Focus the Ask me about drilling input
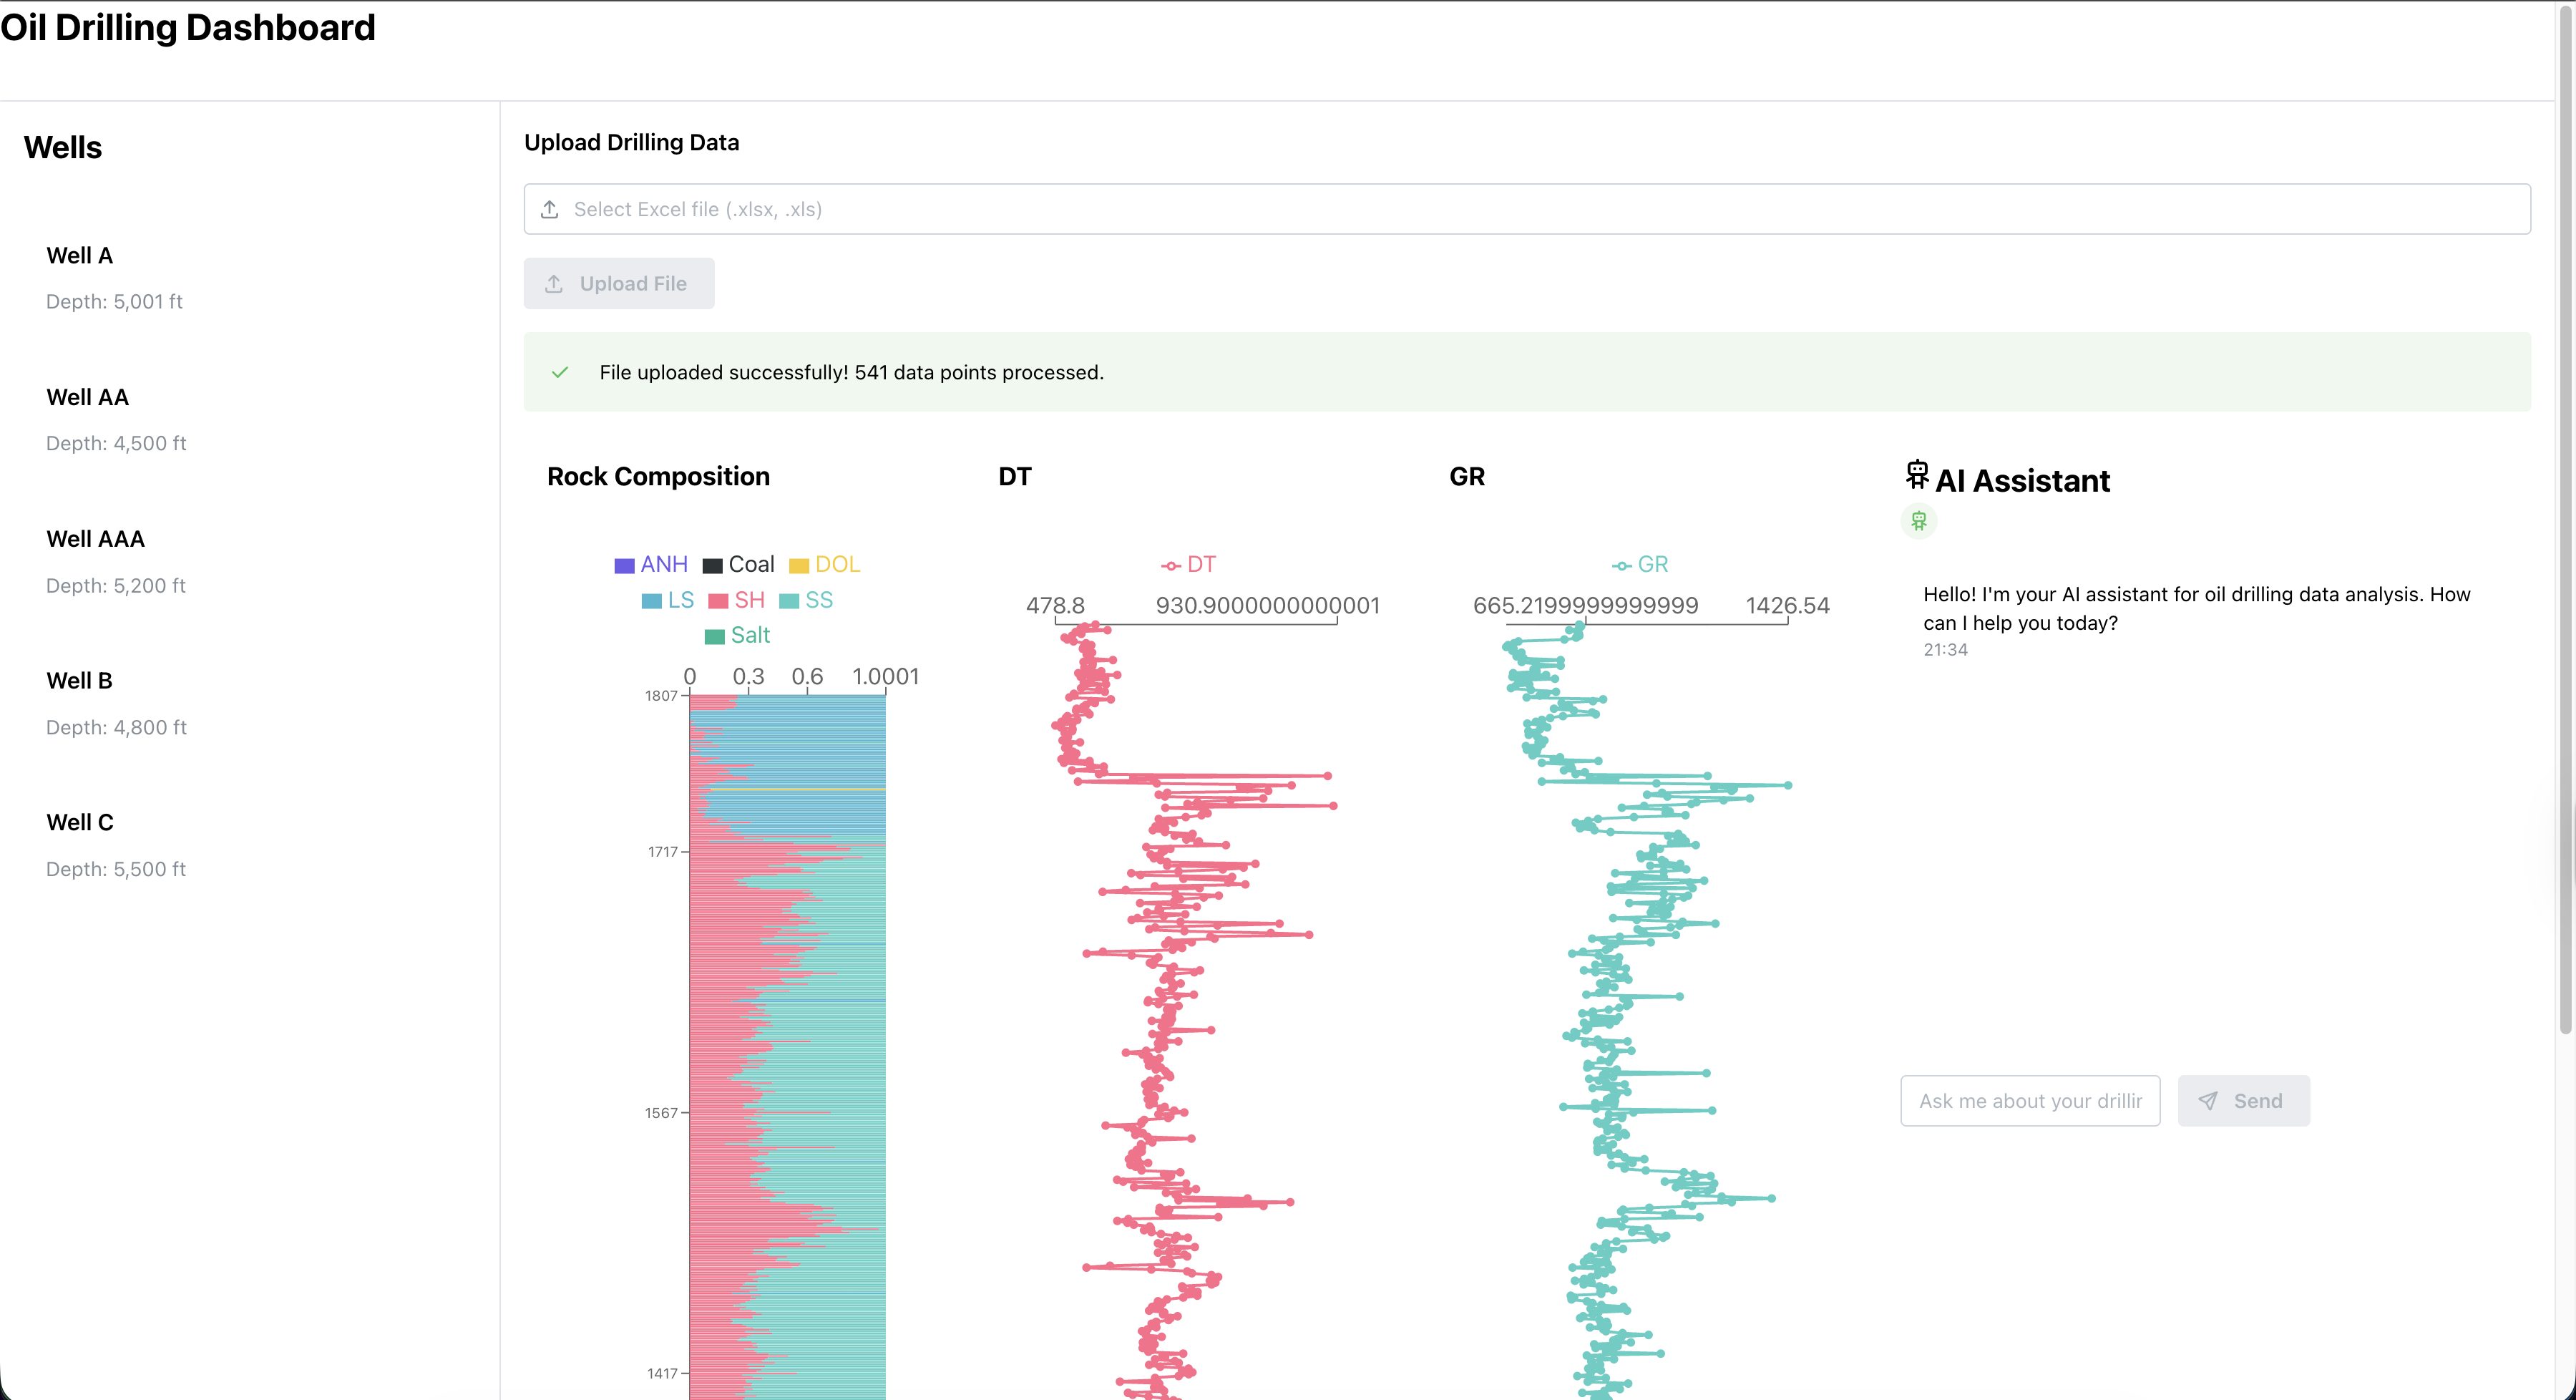 [2029, 1101]
